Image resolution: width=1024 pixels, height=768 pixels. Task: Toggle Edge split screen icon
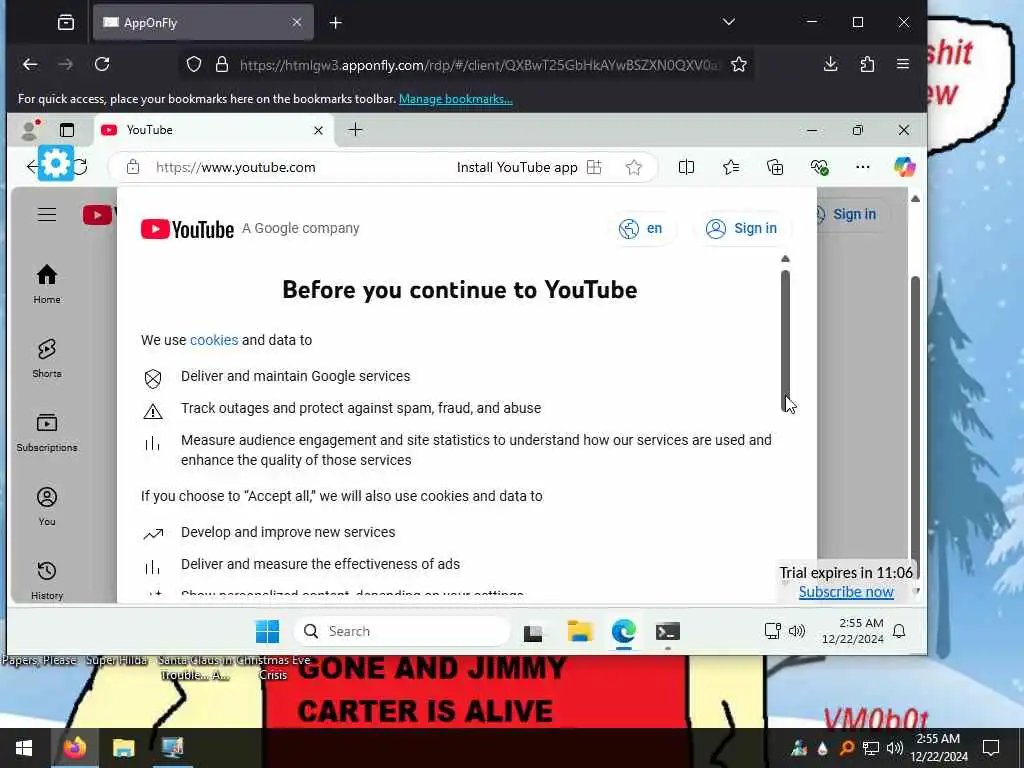click(x=686, y=167)
